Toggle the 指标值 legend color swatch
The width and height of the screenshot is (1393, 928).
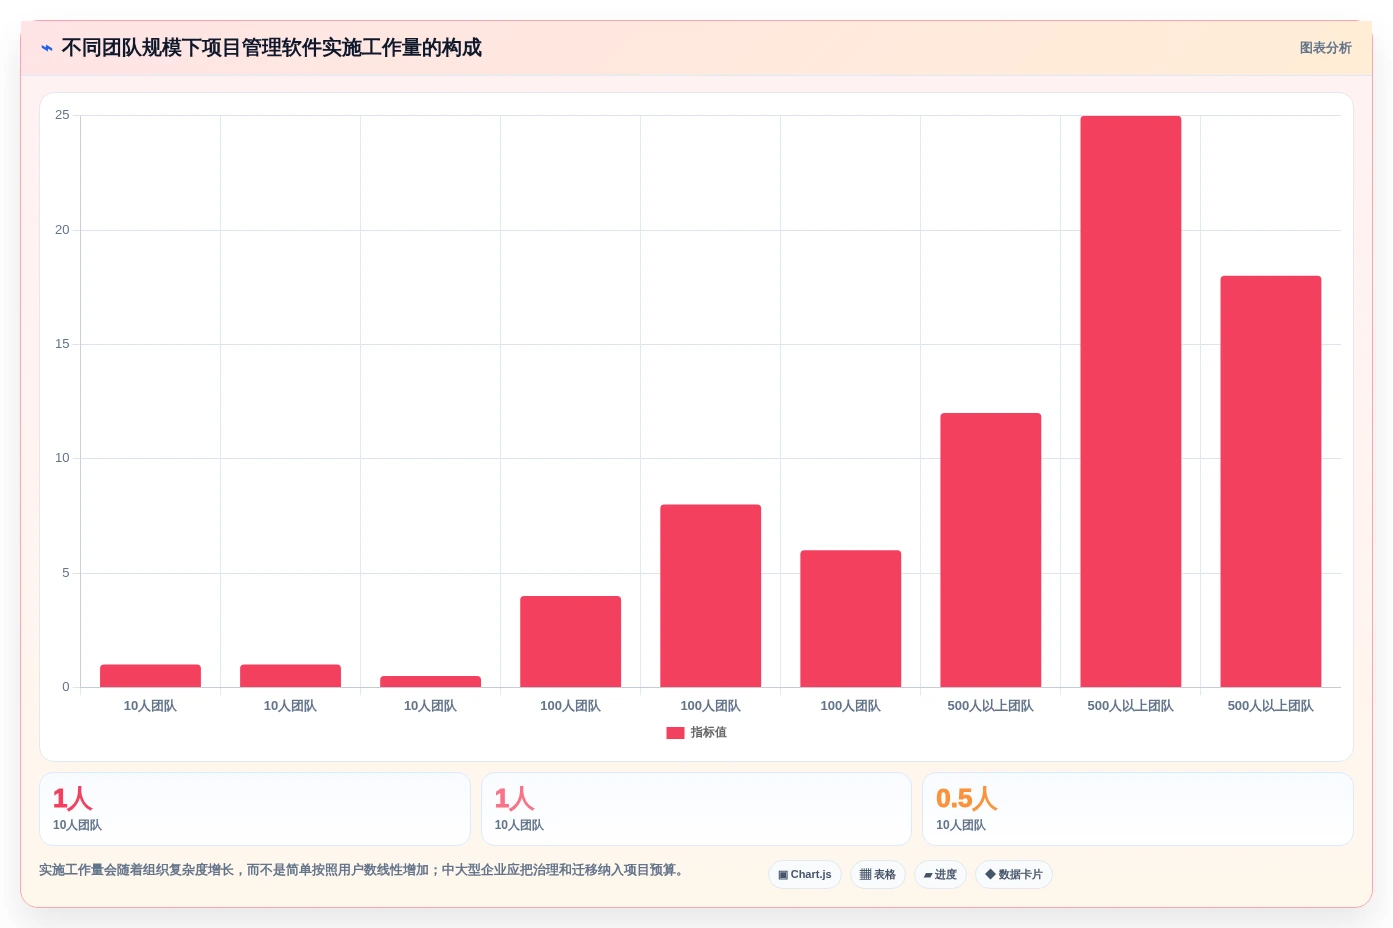675,733
